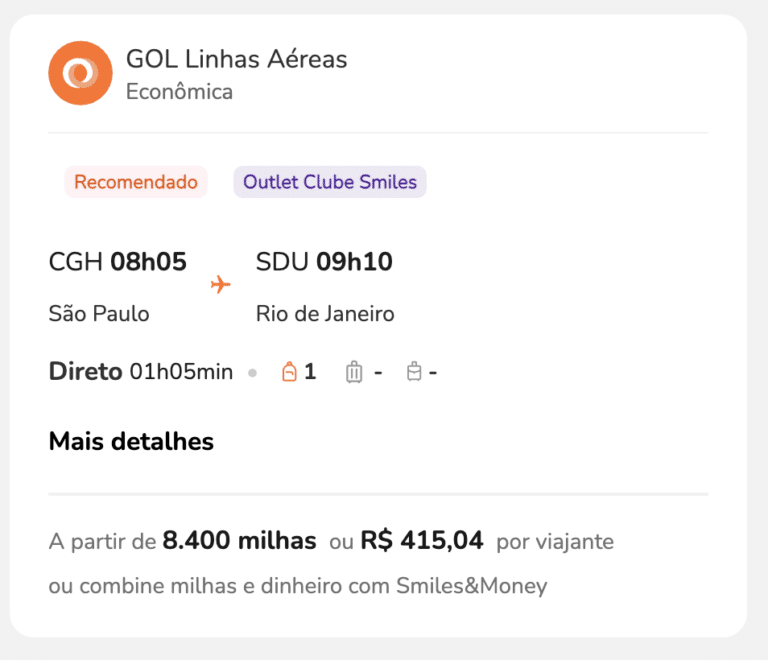The height and width of the screenshot is (660, 768).
Task: Choose the R$ 415,04 cash price
Action: [x=422, y=541]
